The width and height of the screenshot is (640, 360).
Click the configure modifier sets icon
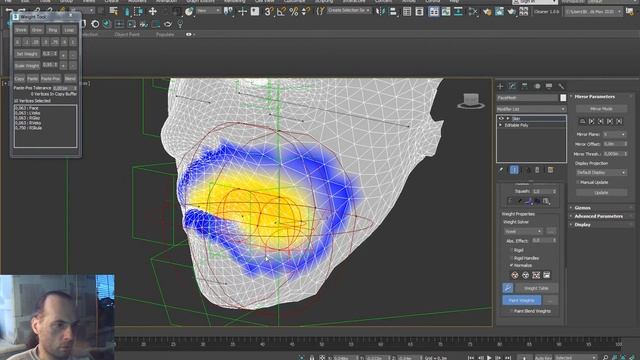click(x=550, y=170)
